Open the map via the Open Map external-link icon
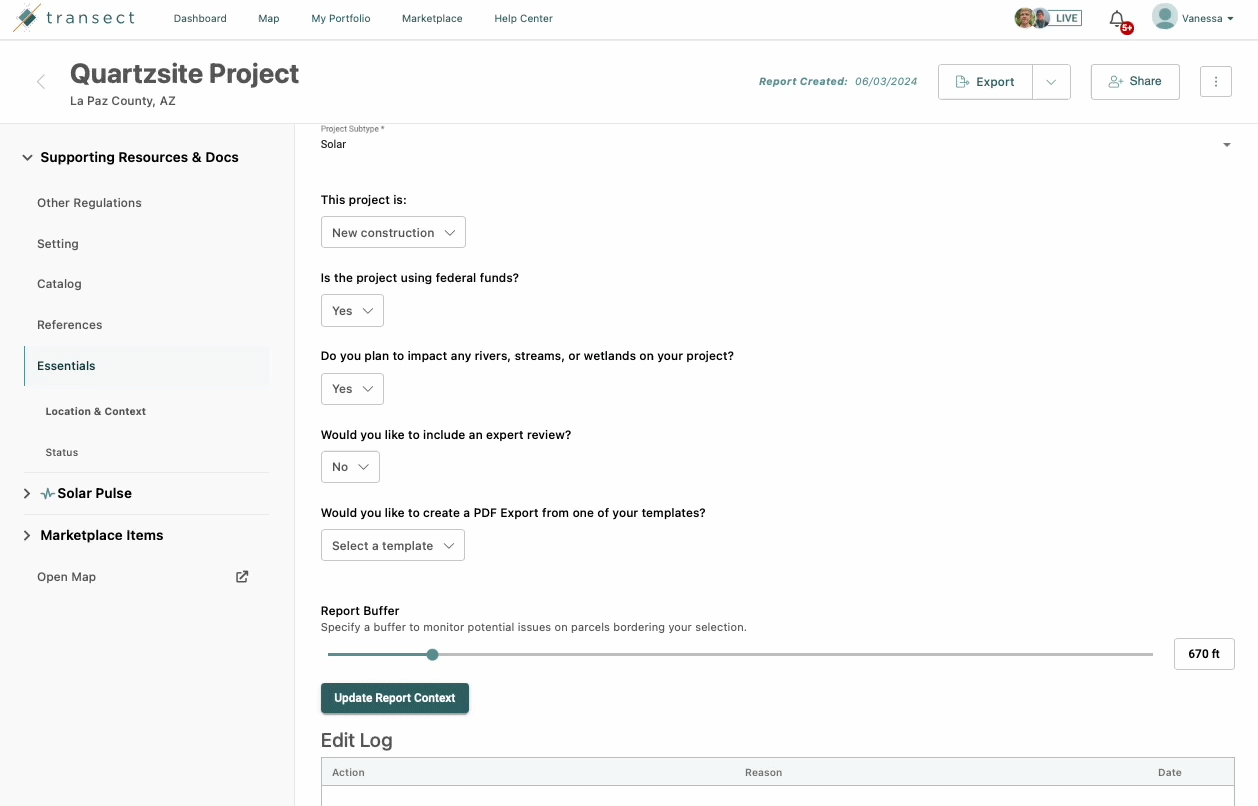This screenshot has width=1258, height=806. (241, 576)
